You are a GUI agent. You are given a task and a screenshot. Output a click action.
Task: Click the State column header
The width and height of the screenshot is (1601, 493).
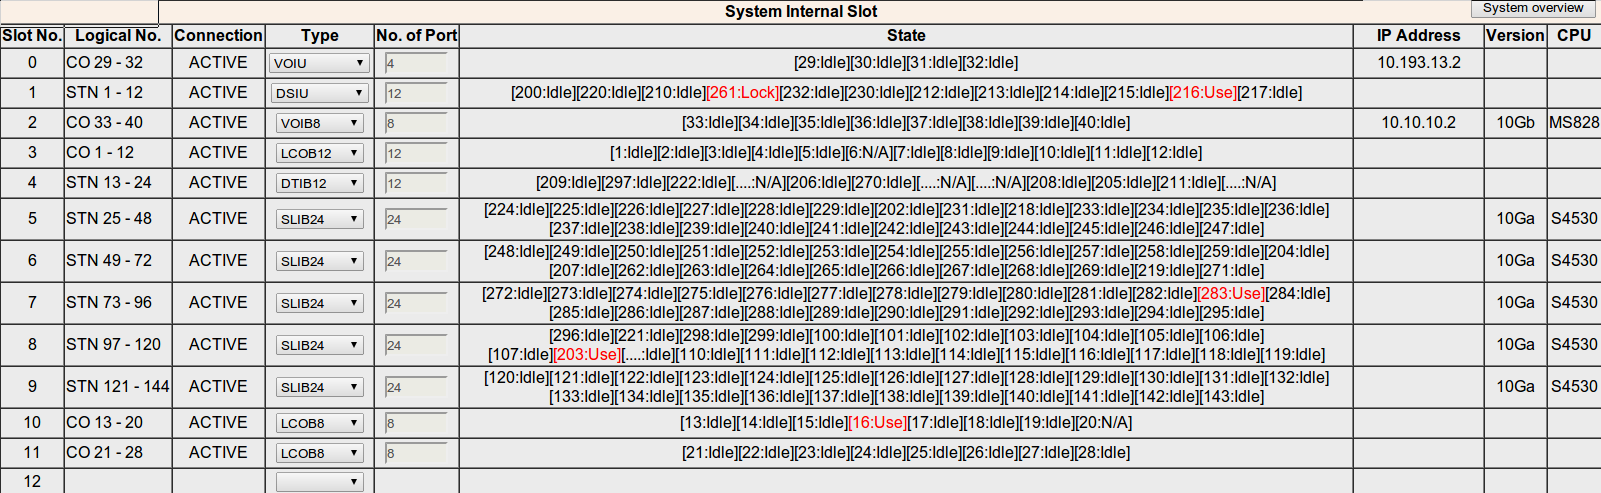[905, 36]
